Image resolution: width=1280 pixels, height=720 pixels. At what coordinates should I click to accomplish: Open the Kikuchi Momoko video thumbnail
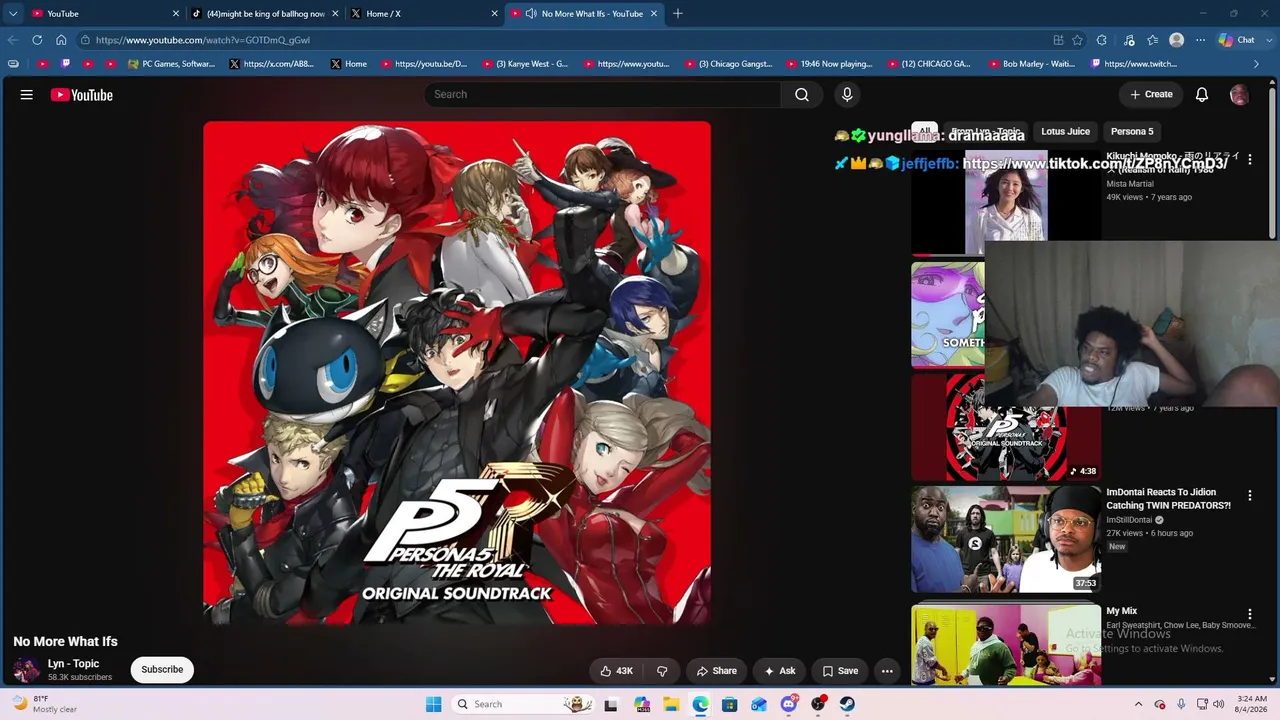[x=1006, y=204]
